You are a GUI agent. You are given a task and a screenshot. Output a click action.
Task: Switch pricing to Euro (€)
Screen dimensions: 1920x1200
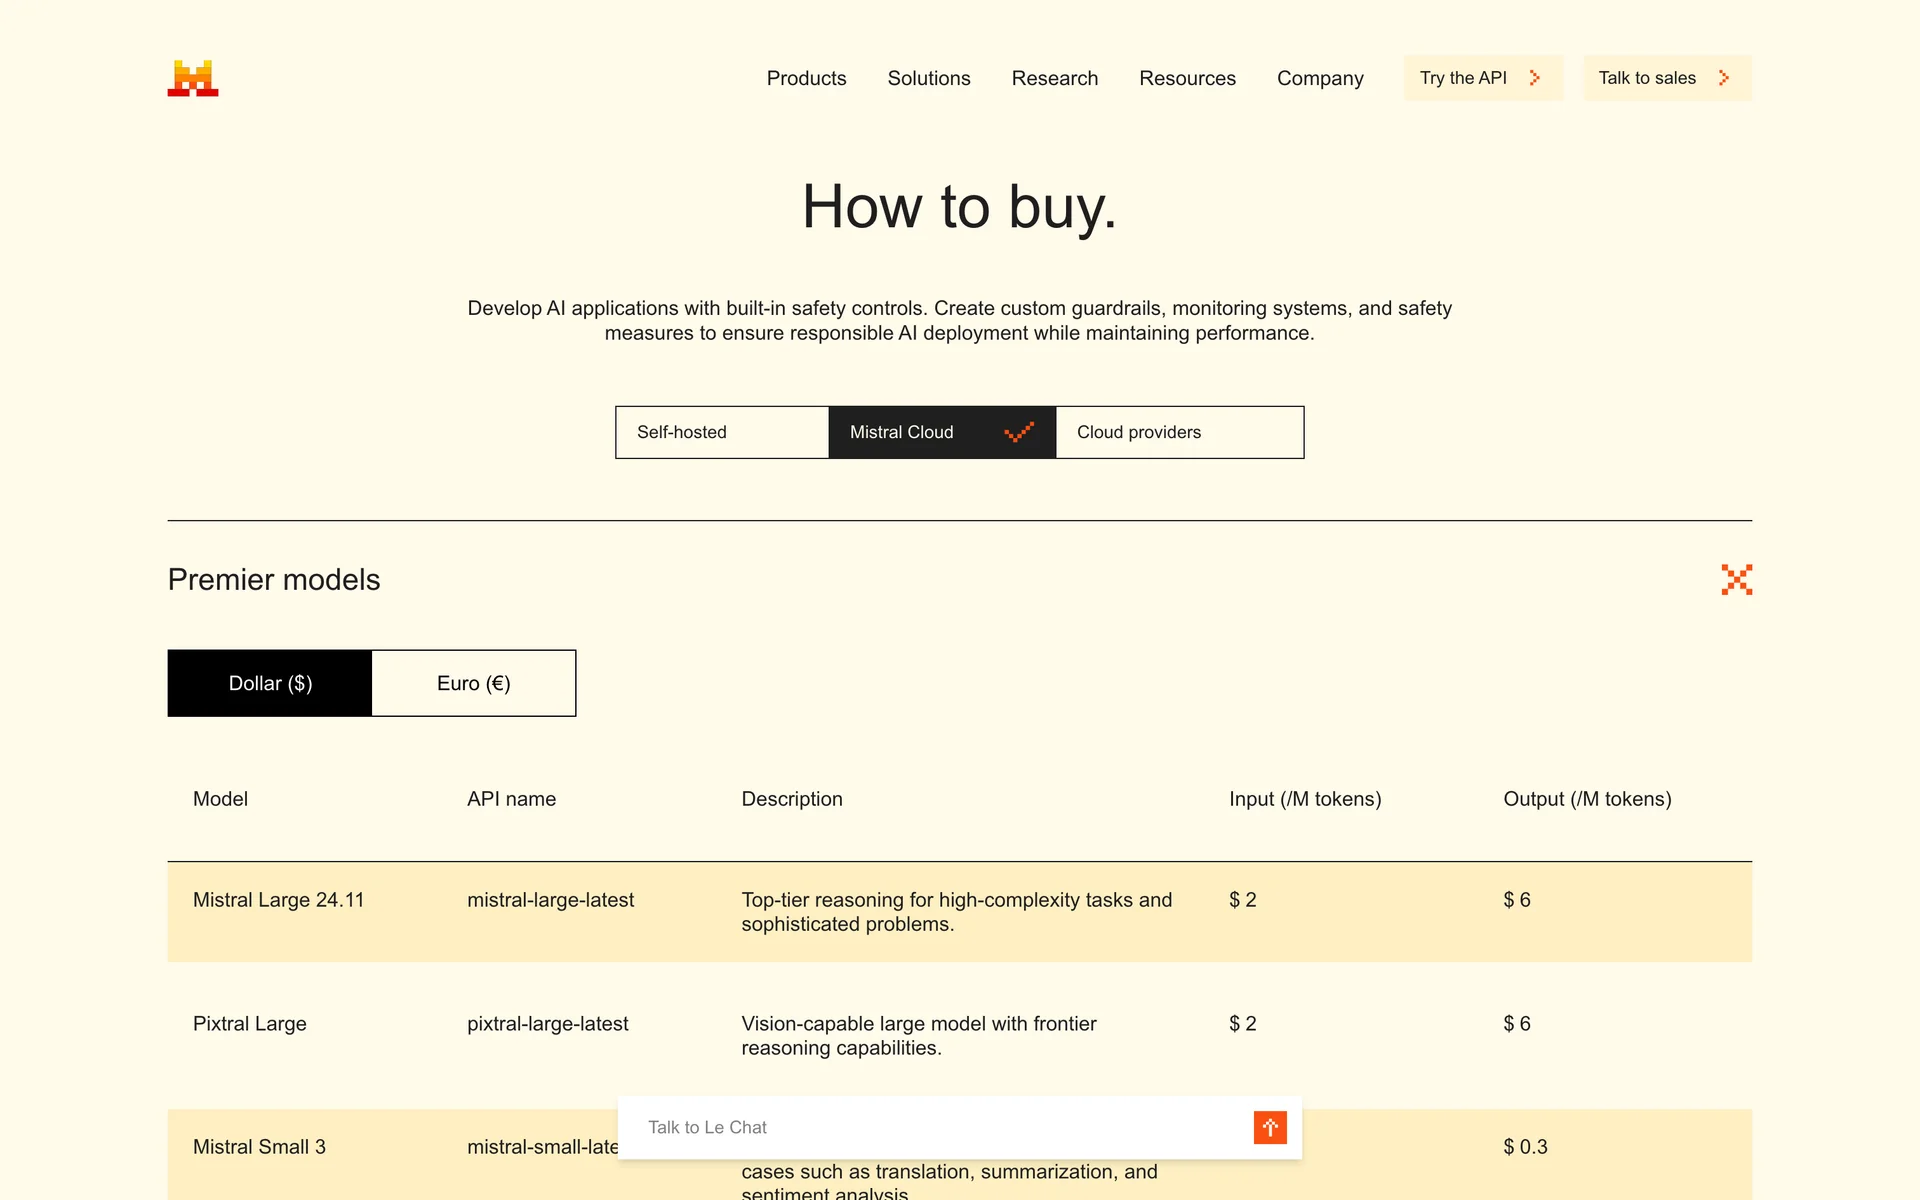[474, 683]
